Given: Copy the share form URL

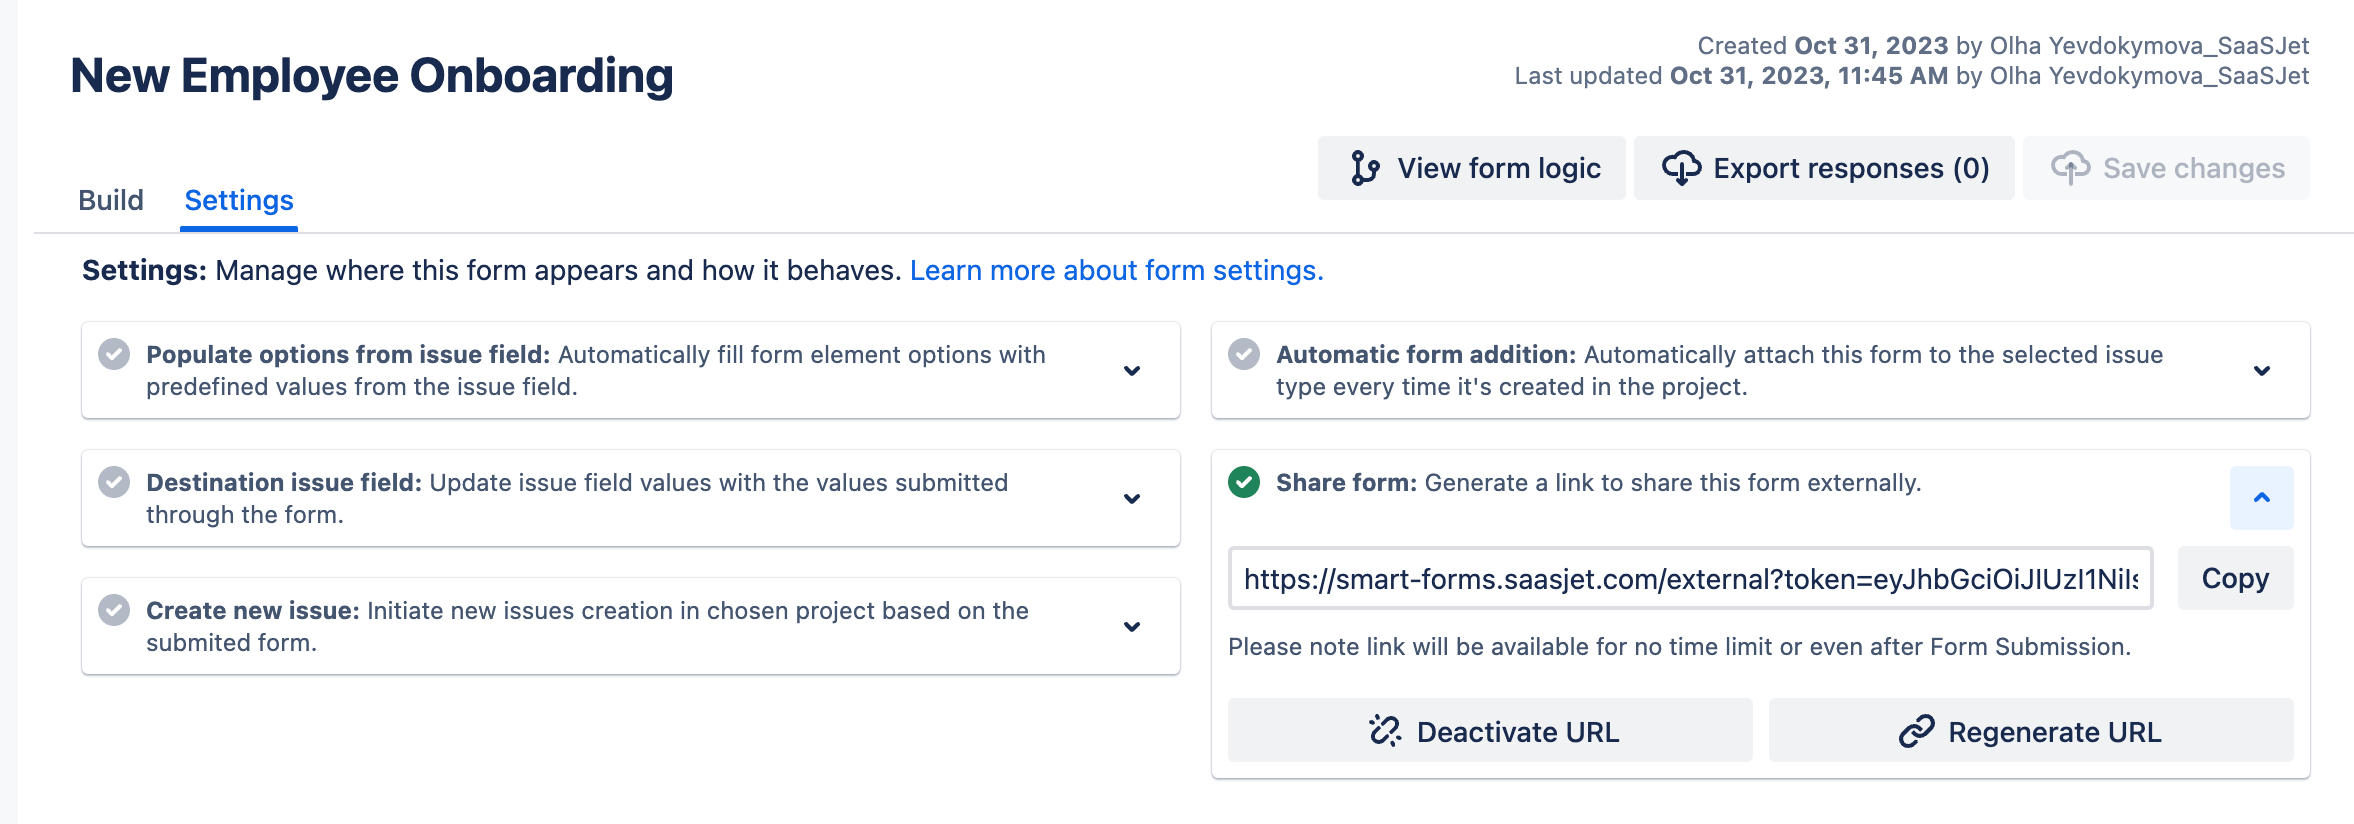Looking at the screenshot, I should pos(2235,578).
